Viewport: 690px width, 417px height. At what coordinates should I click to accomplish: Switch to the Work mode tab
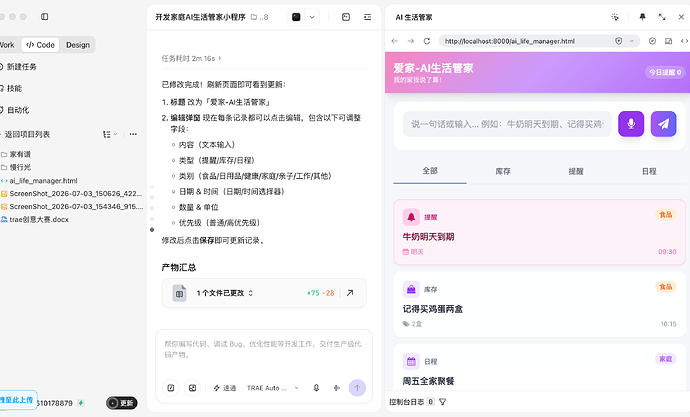pyautogui.click(x=7, y=45)
